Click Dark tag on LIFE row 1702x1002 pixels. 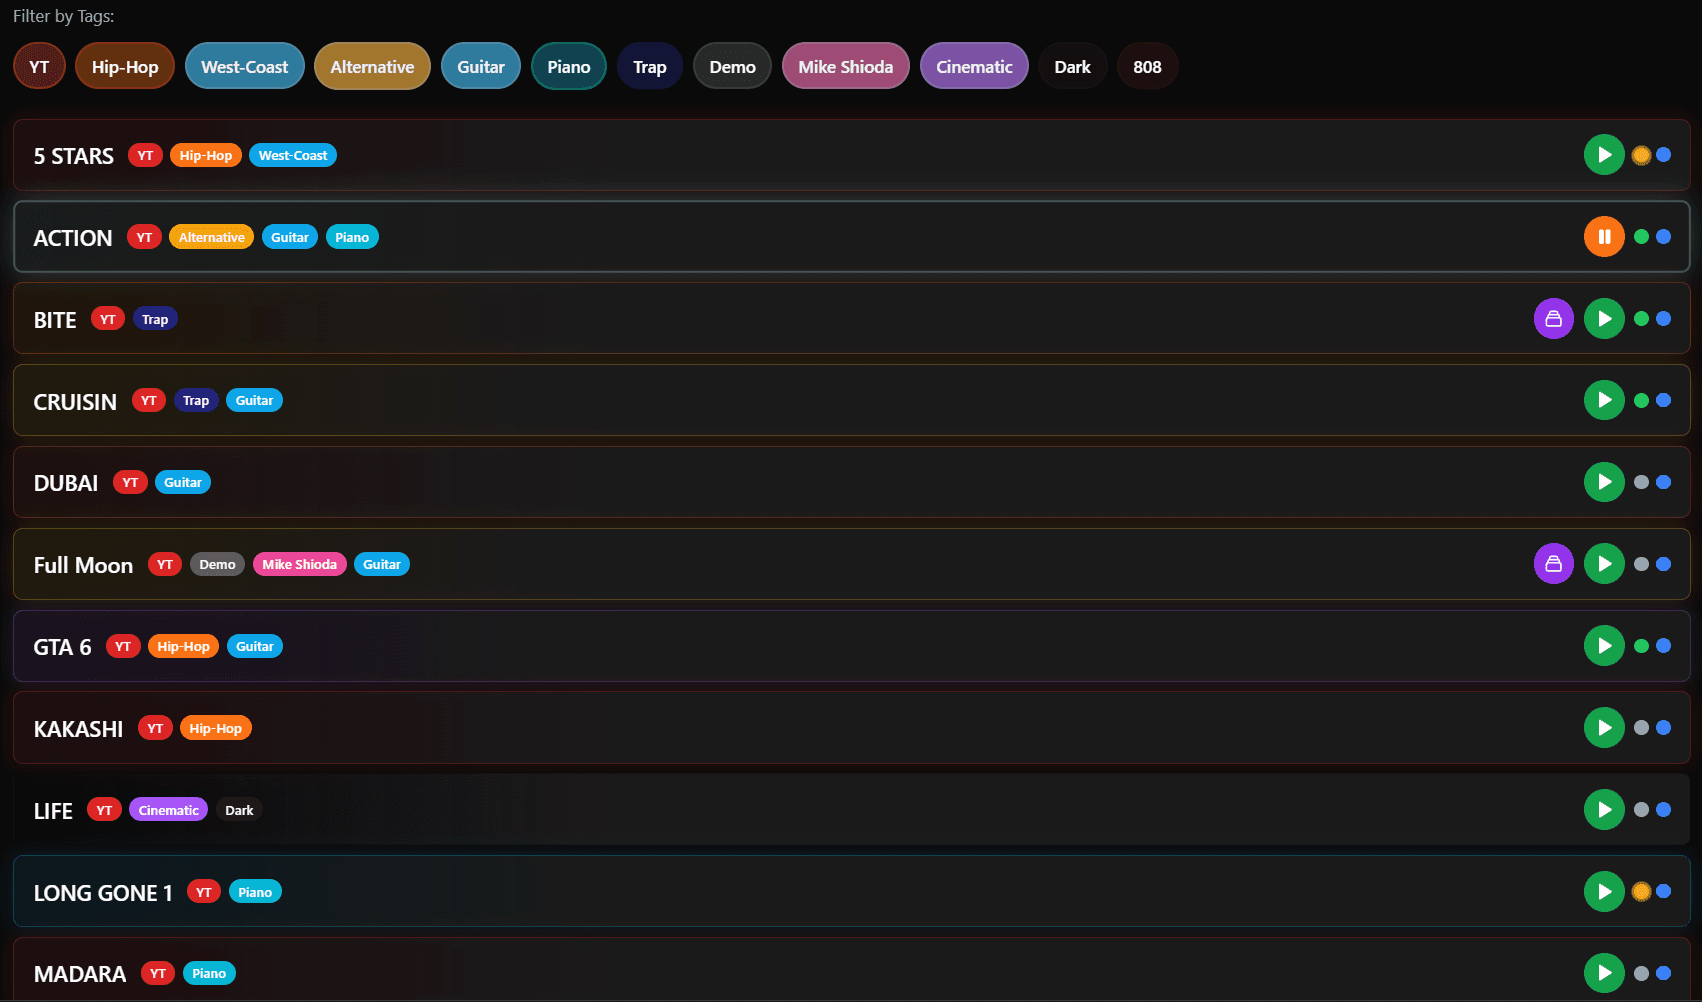[239, 810]
